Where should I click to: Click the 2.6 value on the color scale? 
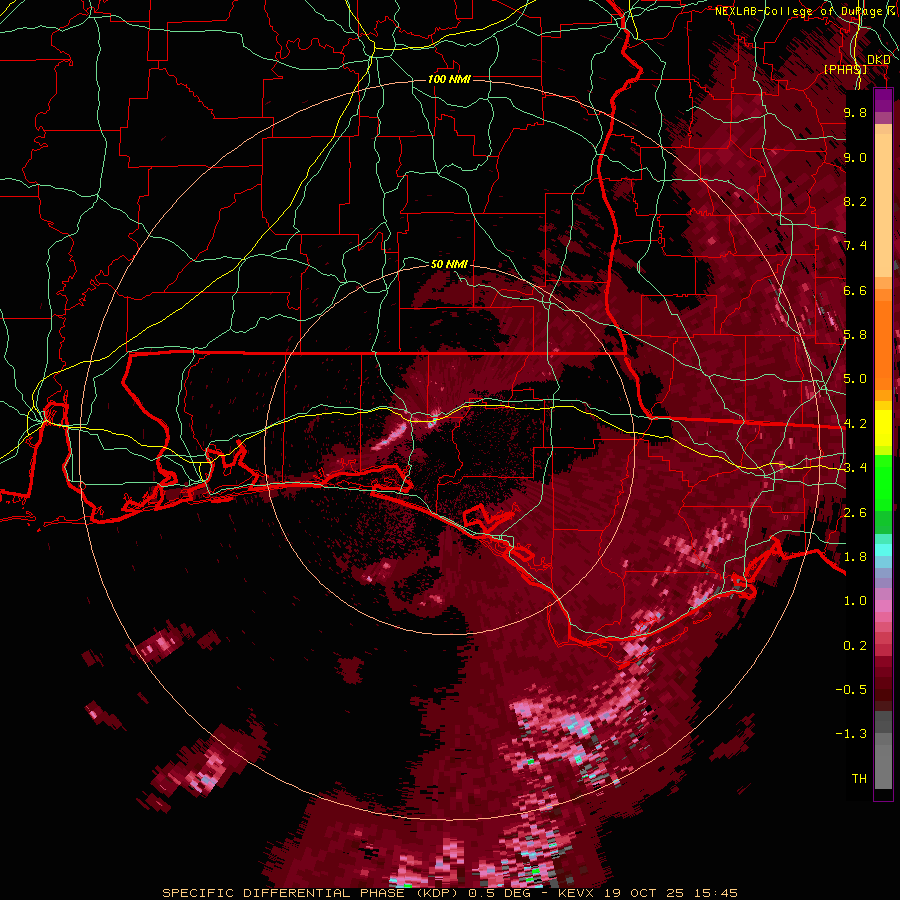855,513
